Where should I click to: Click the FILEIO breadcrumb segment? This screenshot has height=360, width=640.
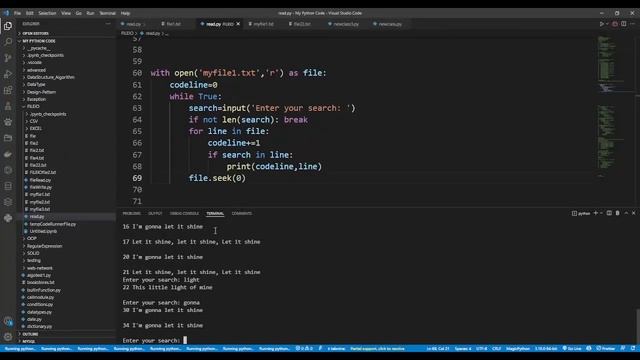[x=127, y=33]
